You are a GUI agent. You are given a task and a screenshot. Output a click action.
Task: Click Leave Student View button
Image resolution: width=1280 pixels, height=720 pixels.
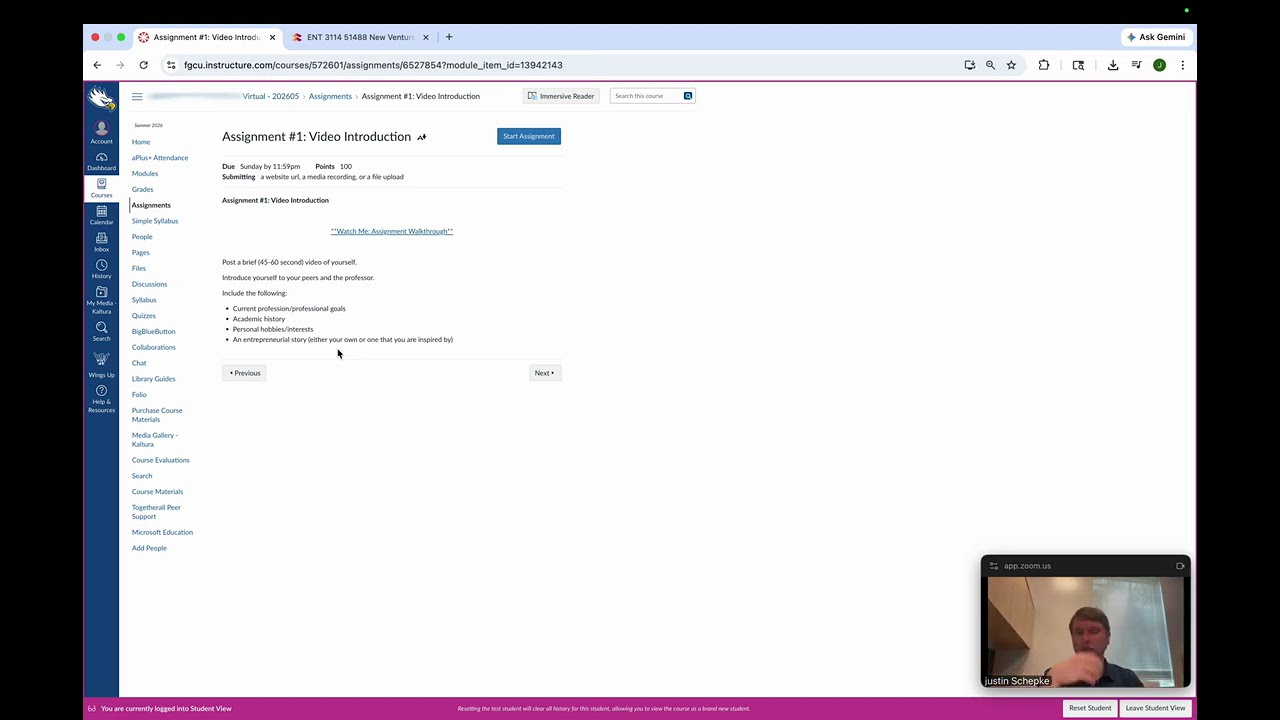click(x=1155, y=708)
